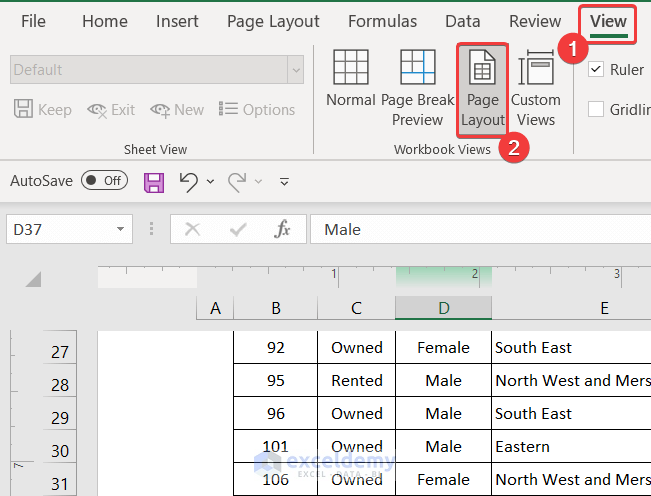The image size is (651, 496).
Task: Click the Save disk icon
Action: point(154,183)
